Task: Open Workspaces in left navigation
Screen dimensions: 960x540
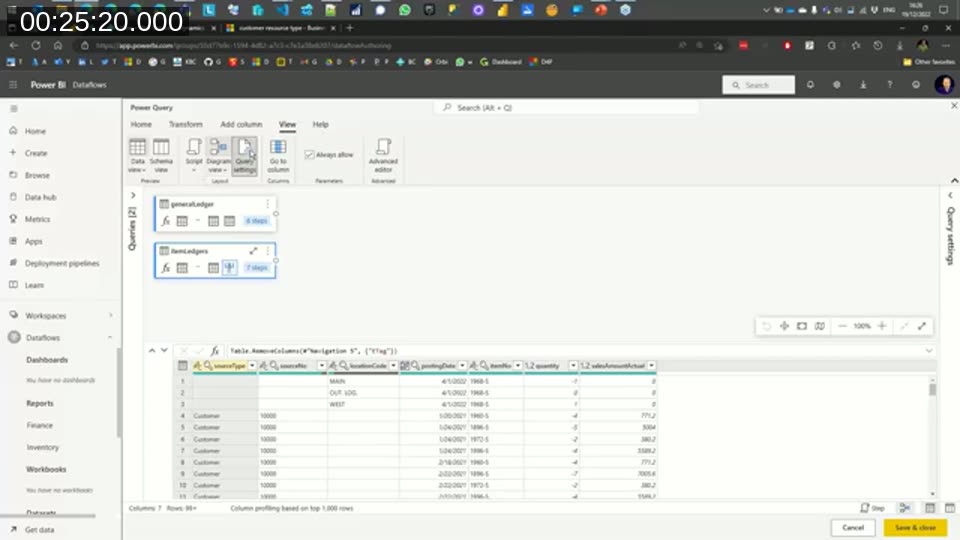Action: pyautogui.click(x=61, y=316)
